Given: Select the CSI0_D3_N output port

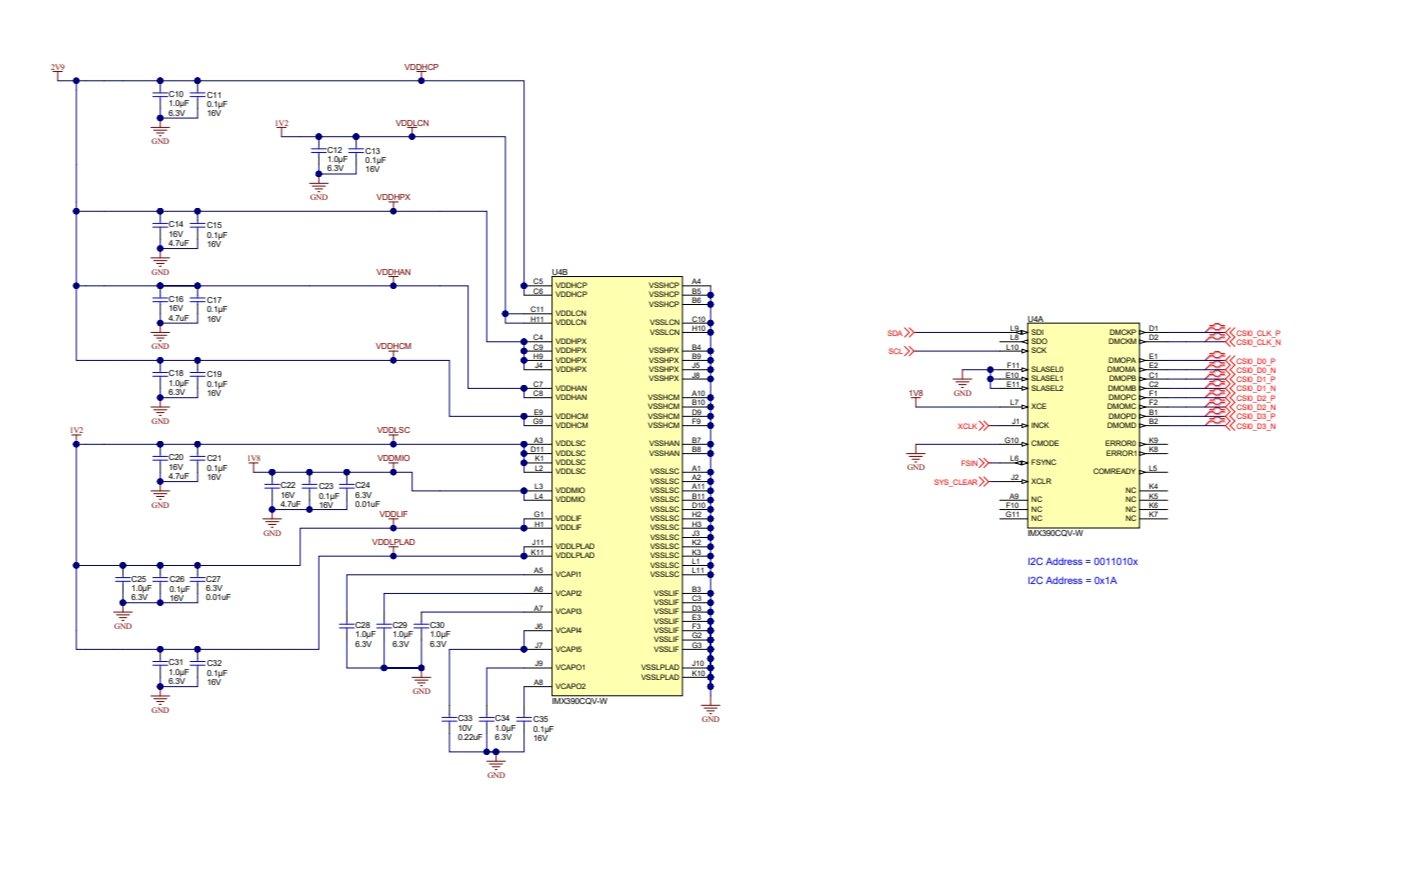Looking at the screenshot, I should (1251, 426).
